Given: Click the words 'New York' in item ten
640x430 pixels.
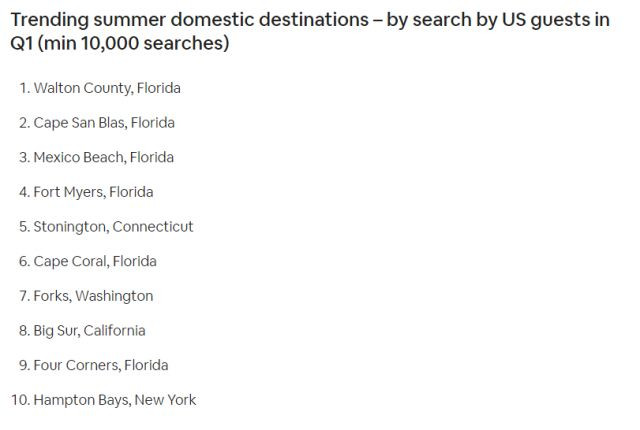Looking at the screenshot, I should [165, 400].
